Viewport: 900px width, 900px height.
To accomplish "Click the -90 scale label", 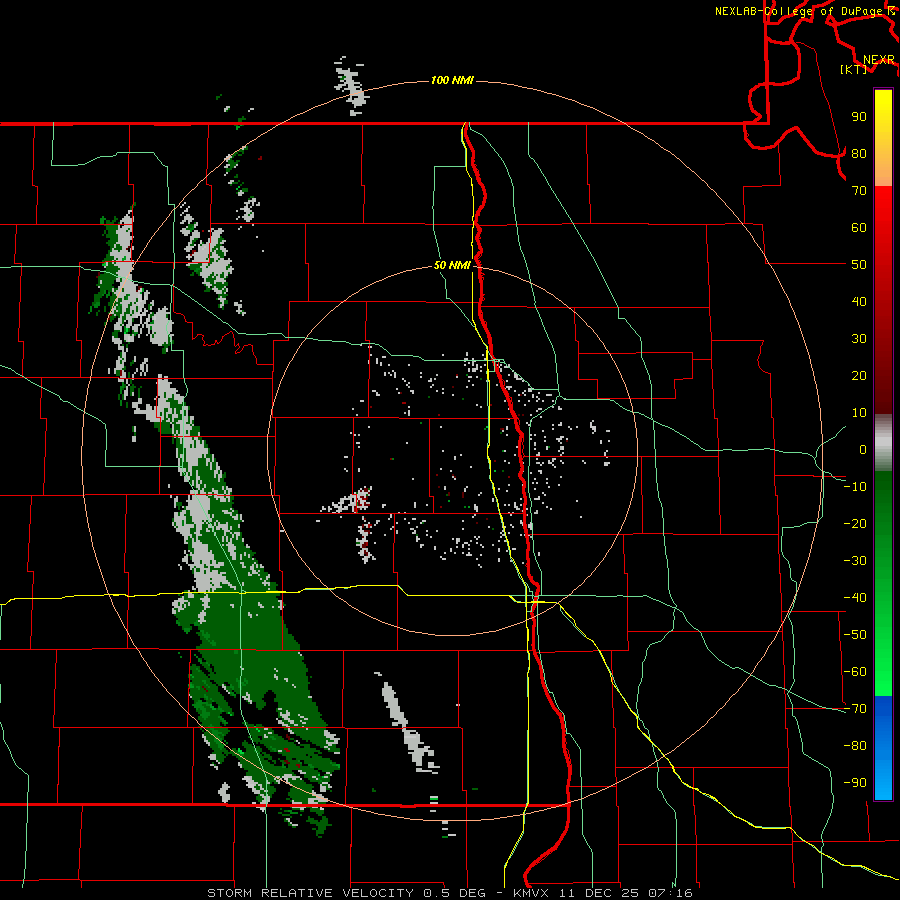I will [855, 783].
